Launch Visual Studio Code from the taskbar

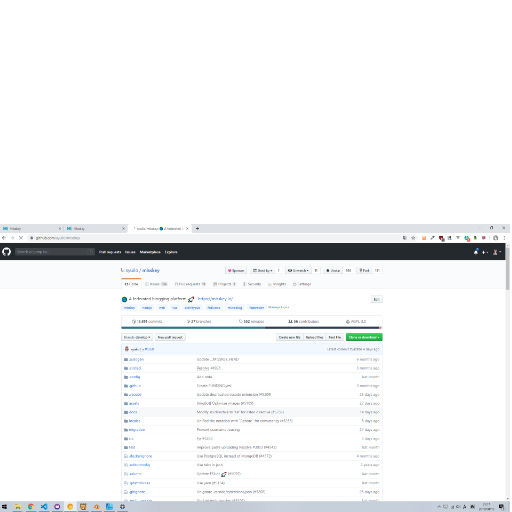pyautogui.click(x=44, y=507)
